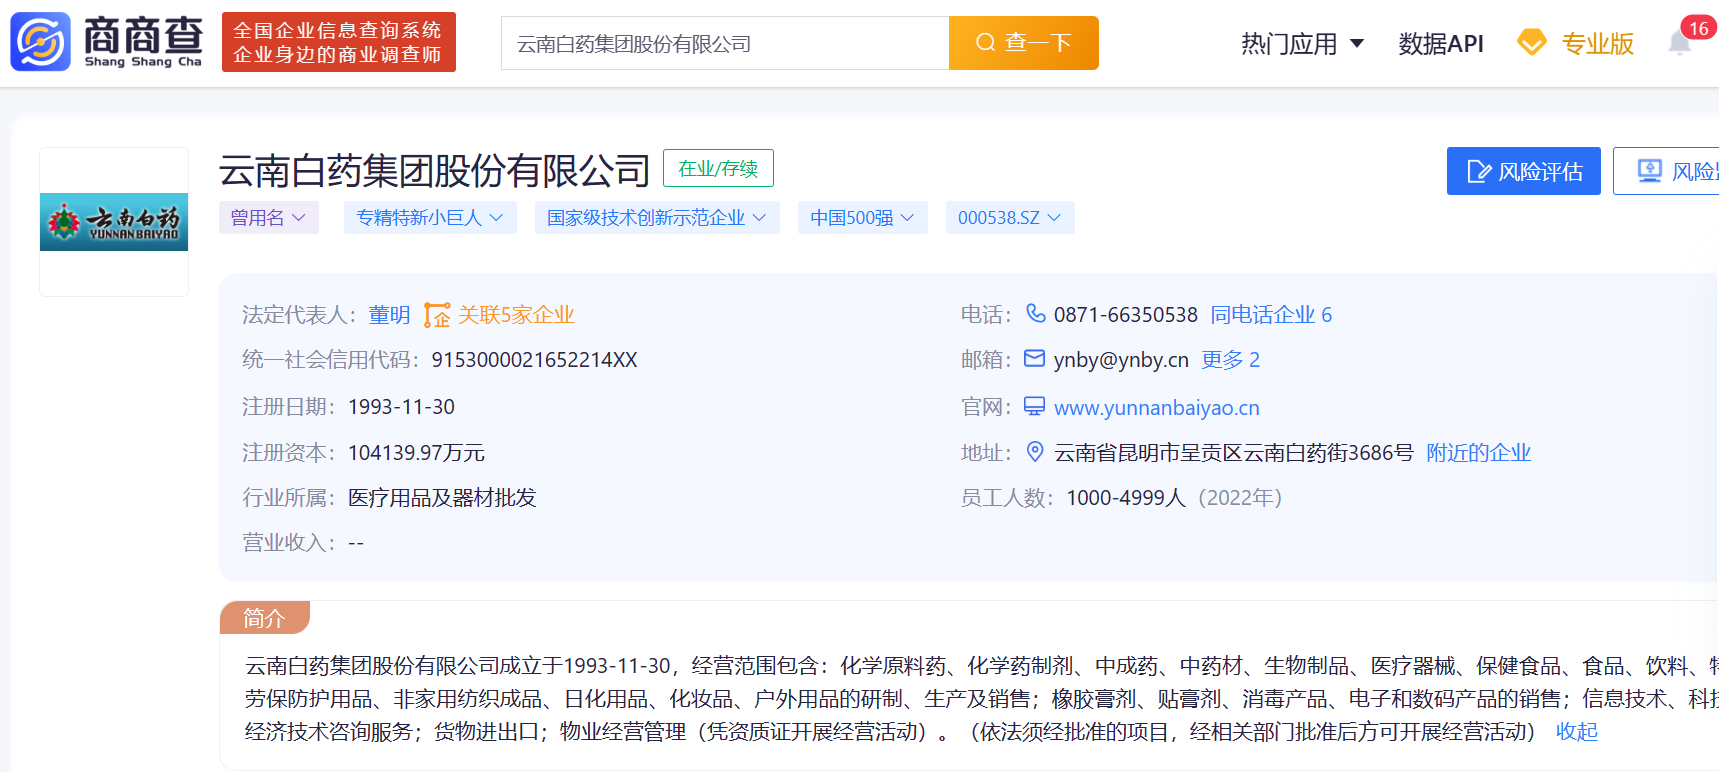Open legal representative 董明 link
Viewport: 1719px width, 772px height.
tap(389, 315)
